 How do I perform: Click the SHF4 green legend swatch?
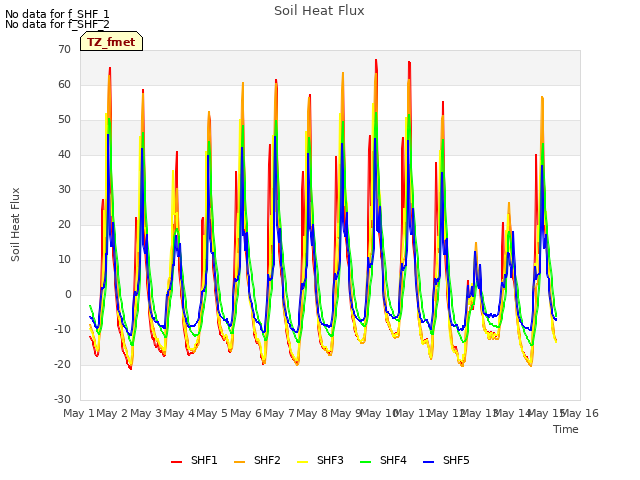(x=366, y=462)
